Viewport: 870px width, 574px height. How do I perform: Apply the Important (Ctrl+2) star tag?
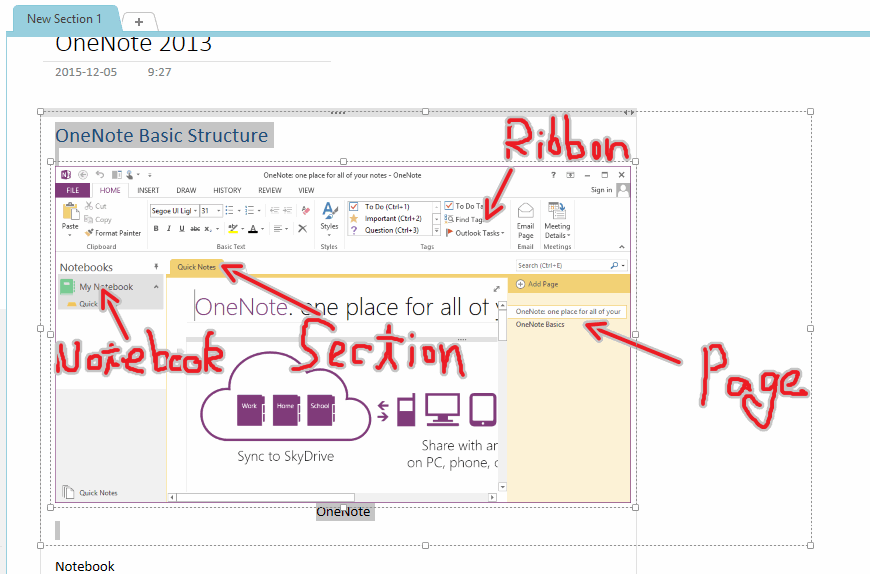[387, 219]
